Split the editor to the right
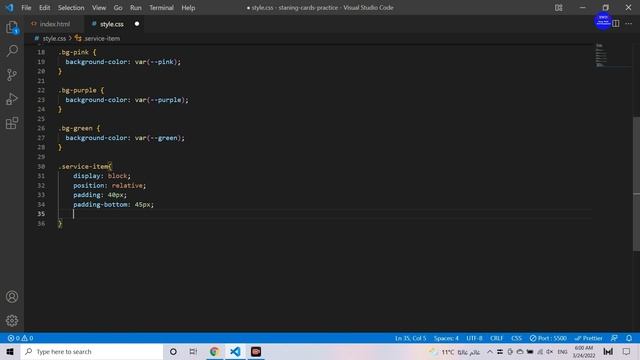The width and height of the screenshot is (640, 360). (616, 24)
